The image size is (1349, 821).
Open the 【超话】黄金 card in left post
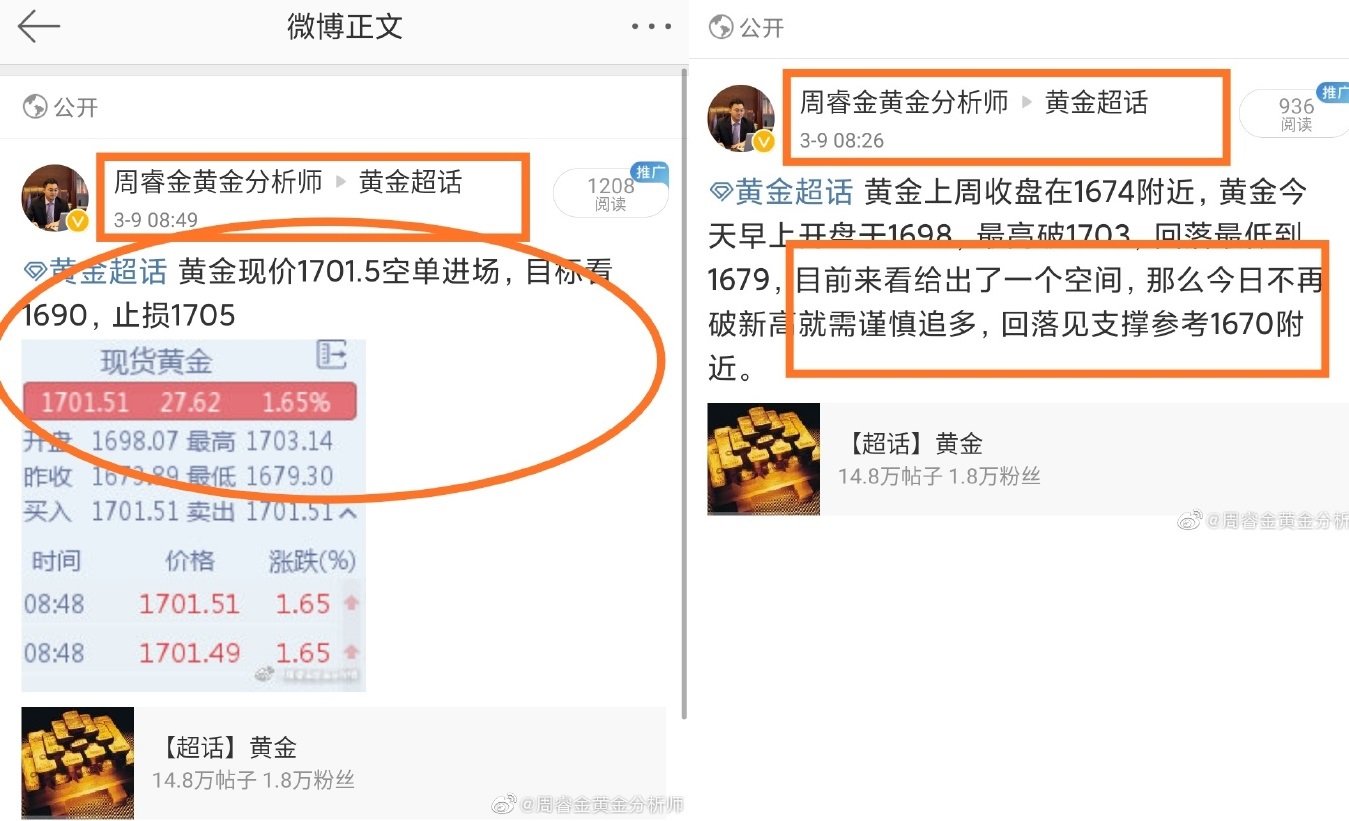point(344,763)
